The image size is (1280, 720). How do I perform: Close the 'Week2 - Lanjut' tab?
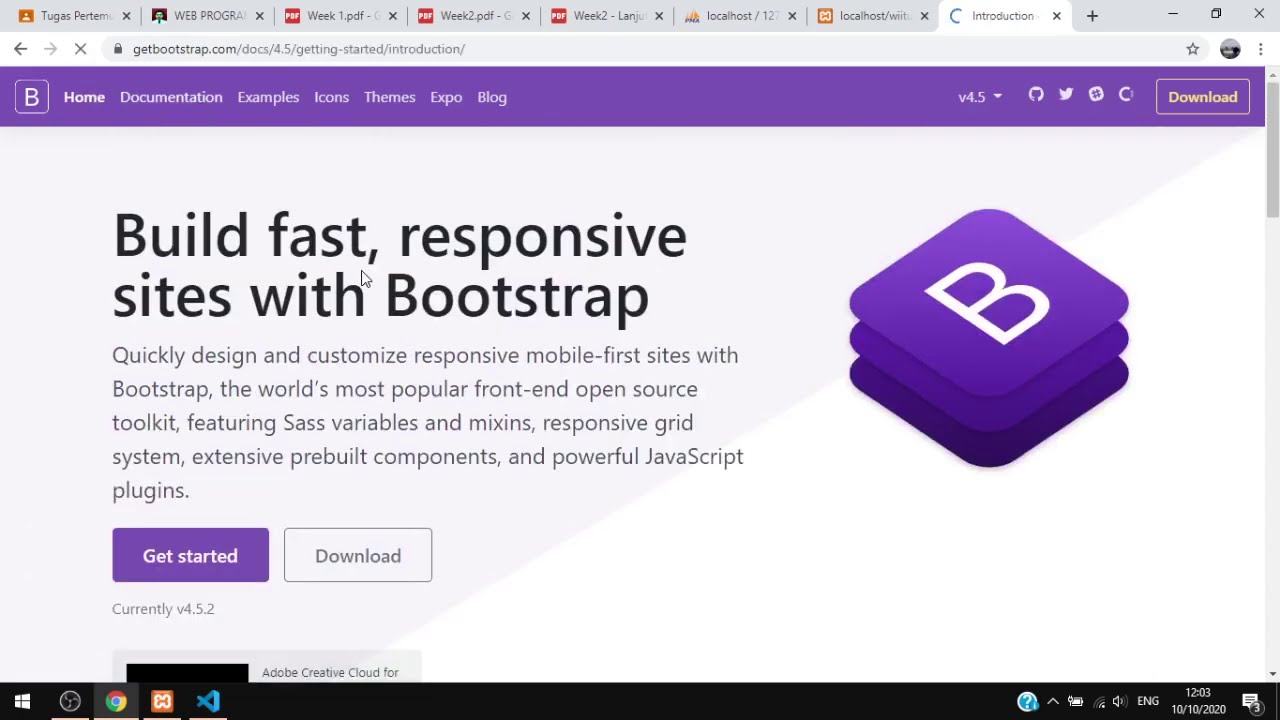tap(659, 16)
